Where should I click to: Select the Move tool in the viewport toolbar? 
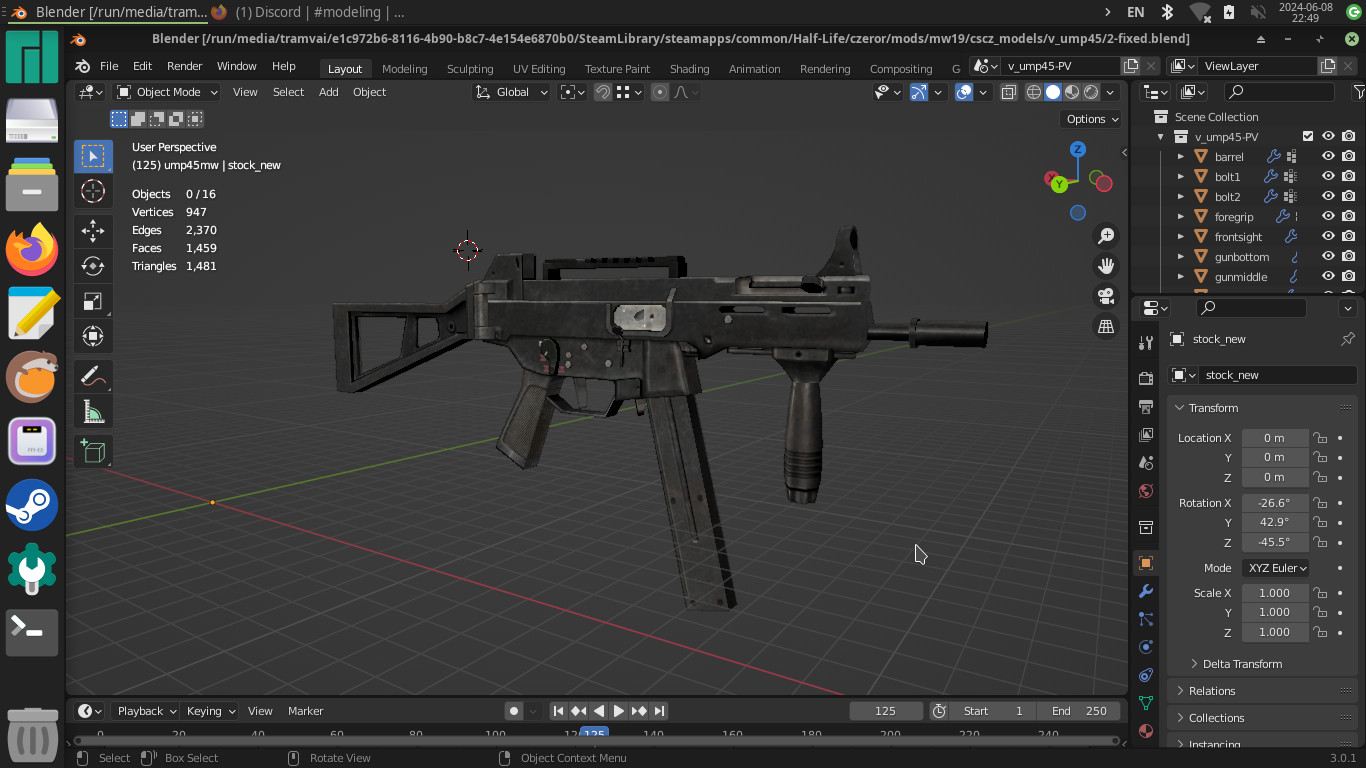(x=93, y=231)
